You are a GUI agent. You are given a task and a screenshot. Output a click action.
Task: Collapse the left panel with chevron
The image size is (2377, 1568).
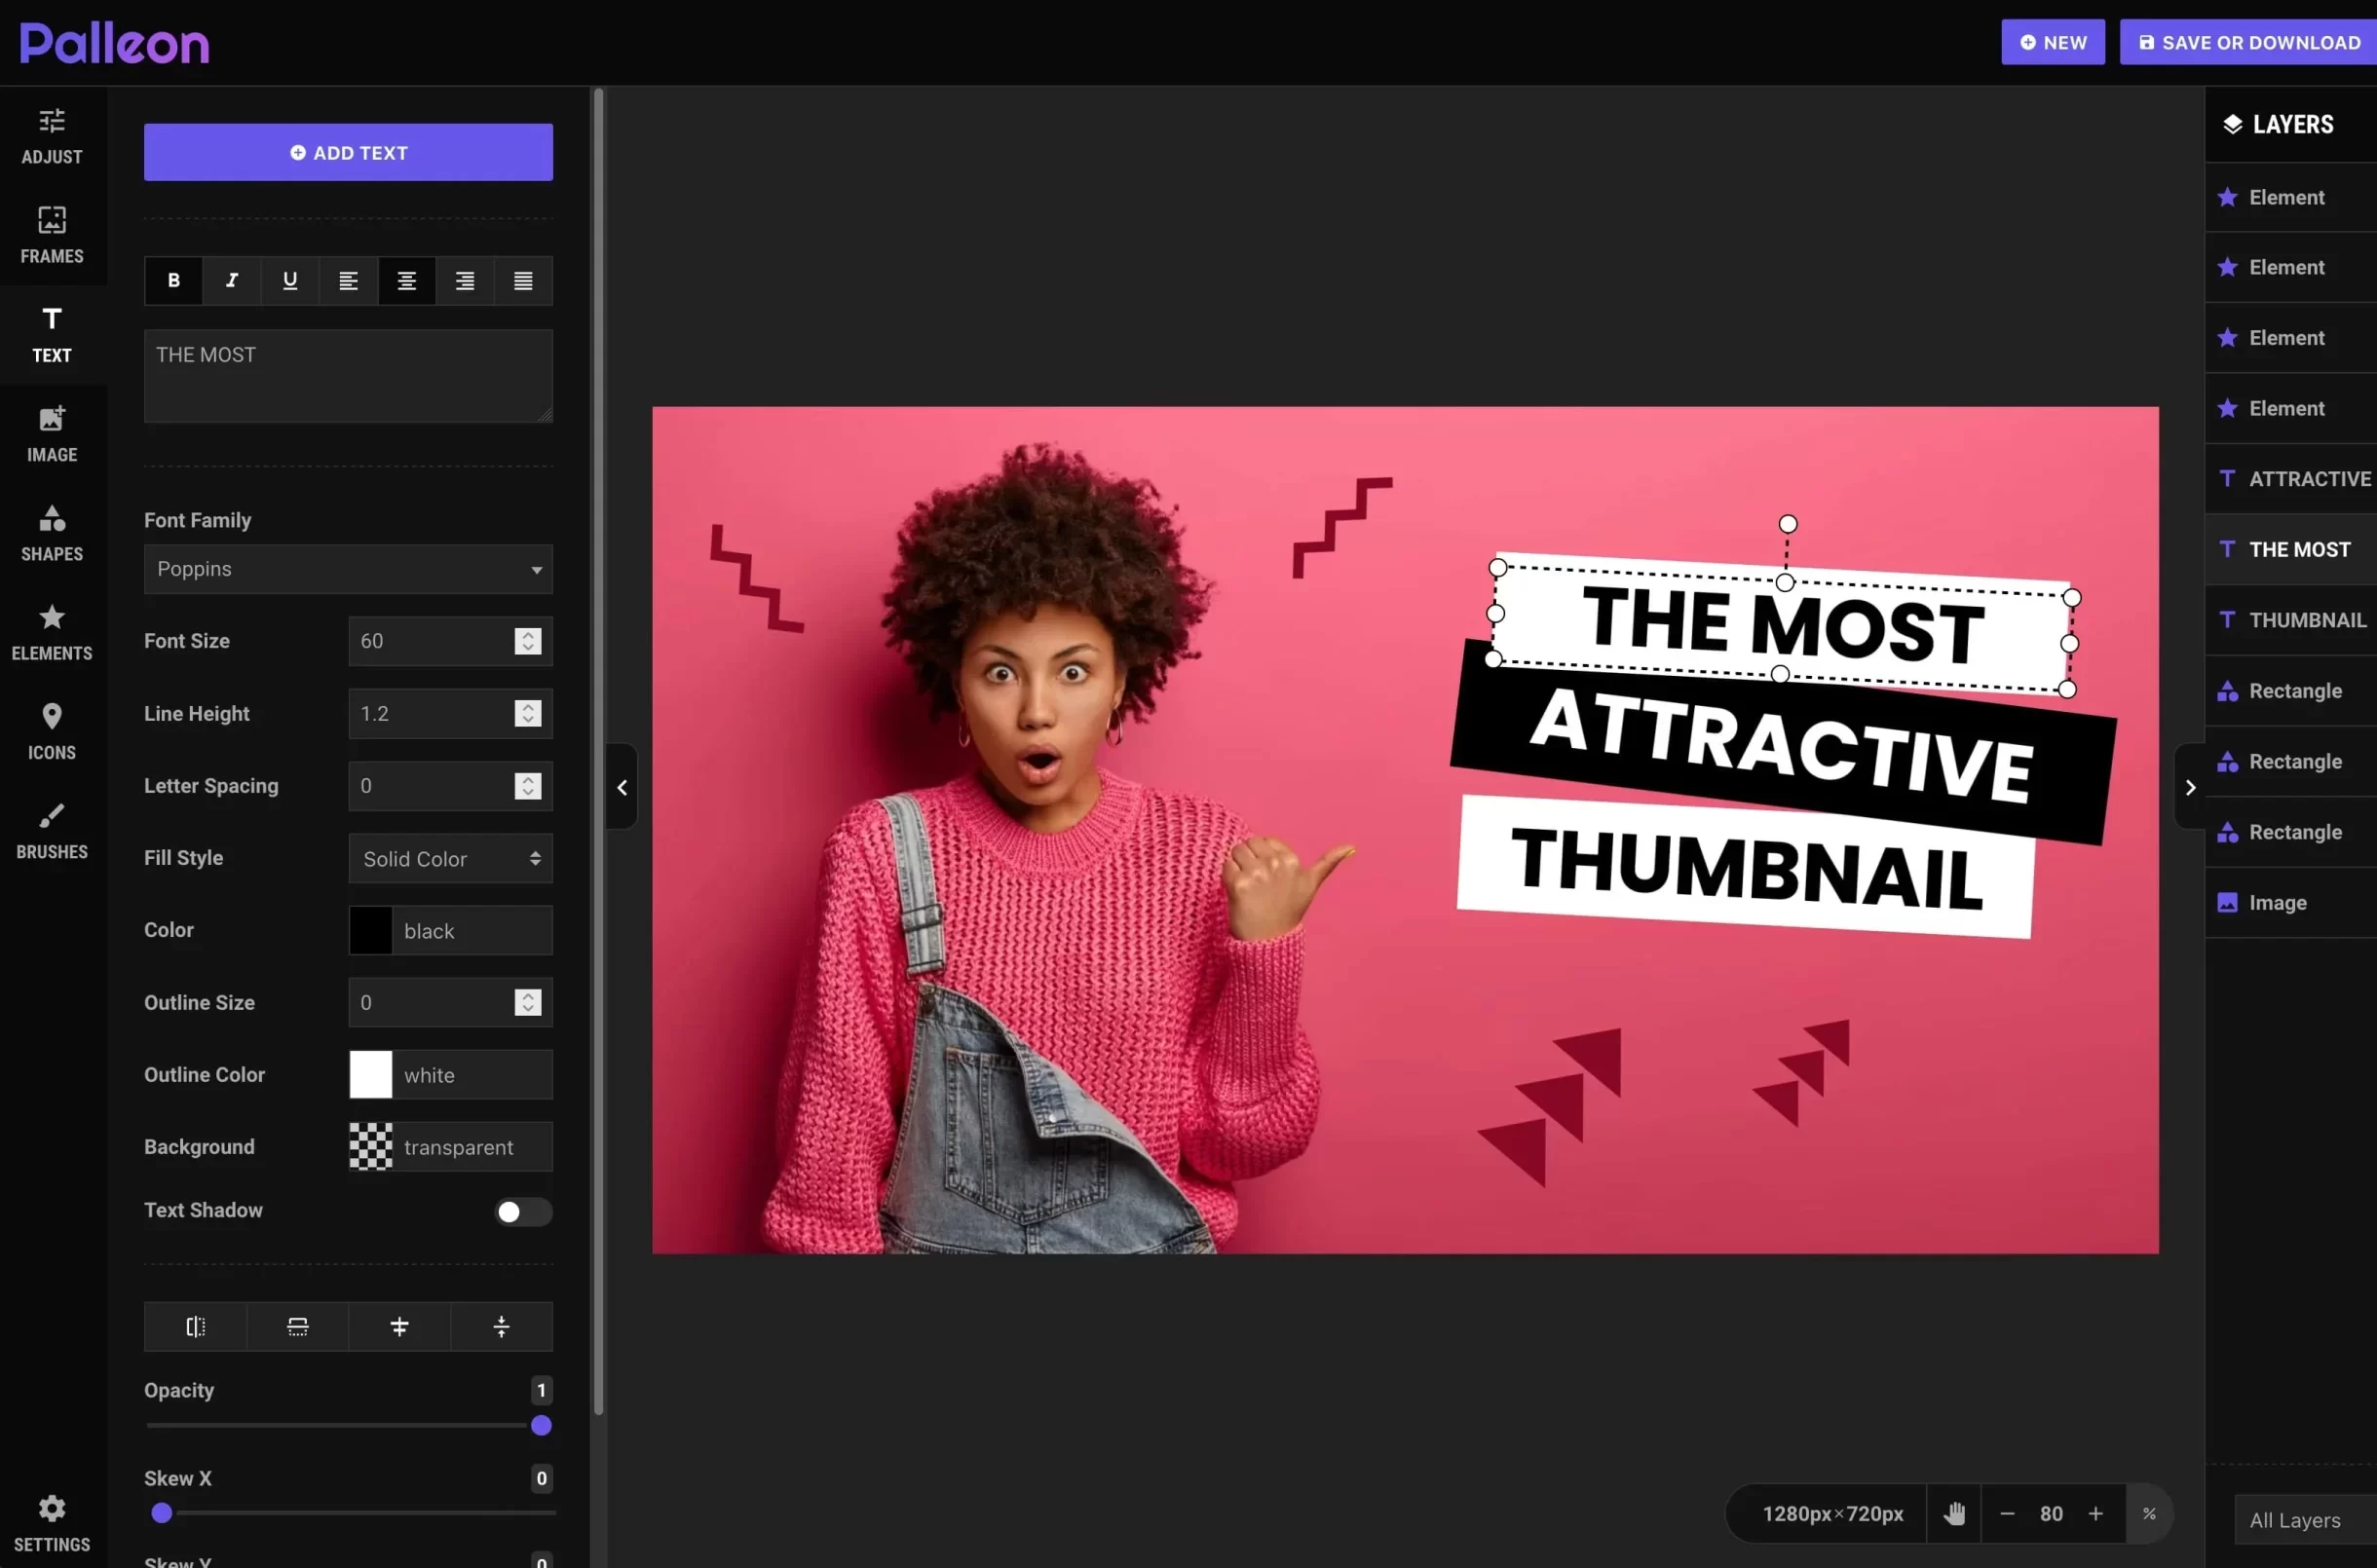tap(622, 787)
